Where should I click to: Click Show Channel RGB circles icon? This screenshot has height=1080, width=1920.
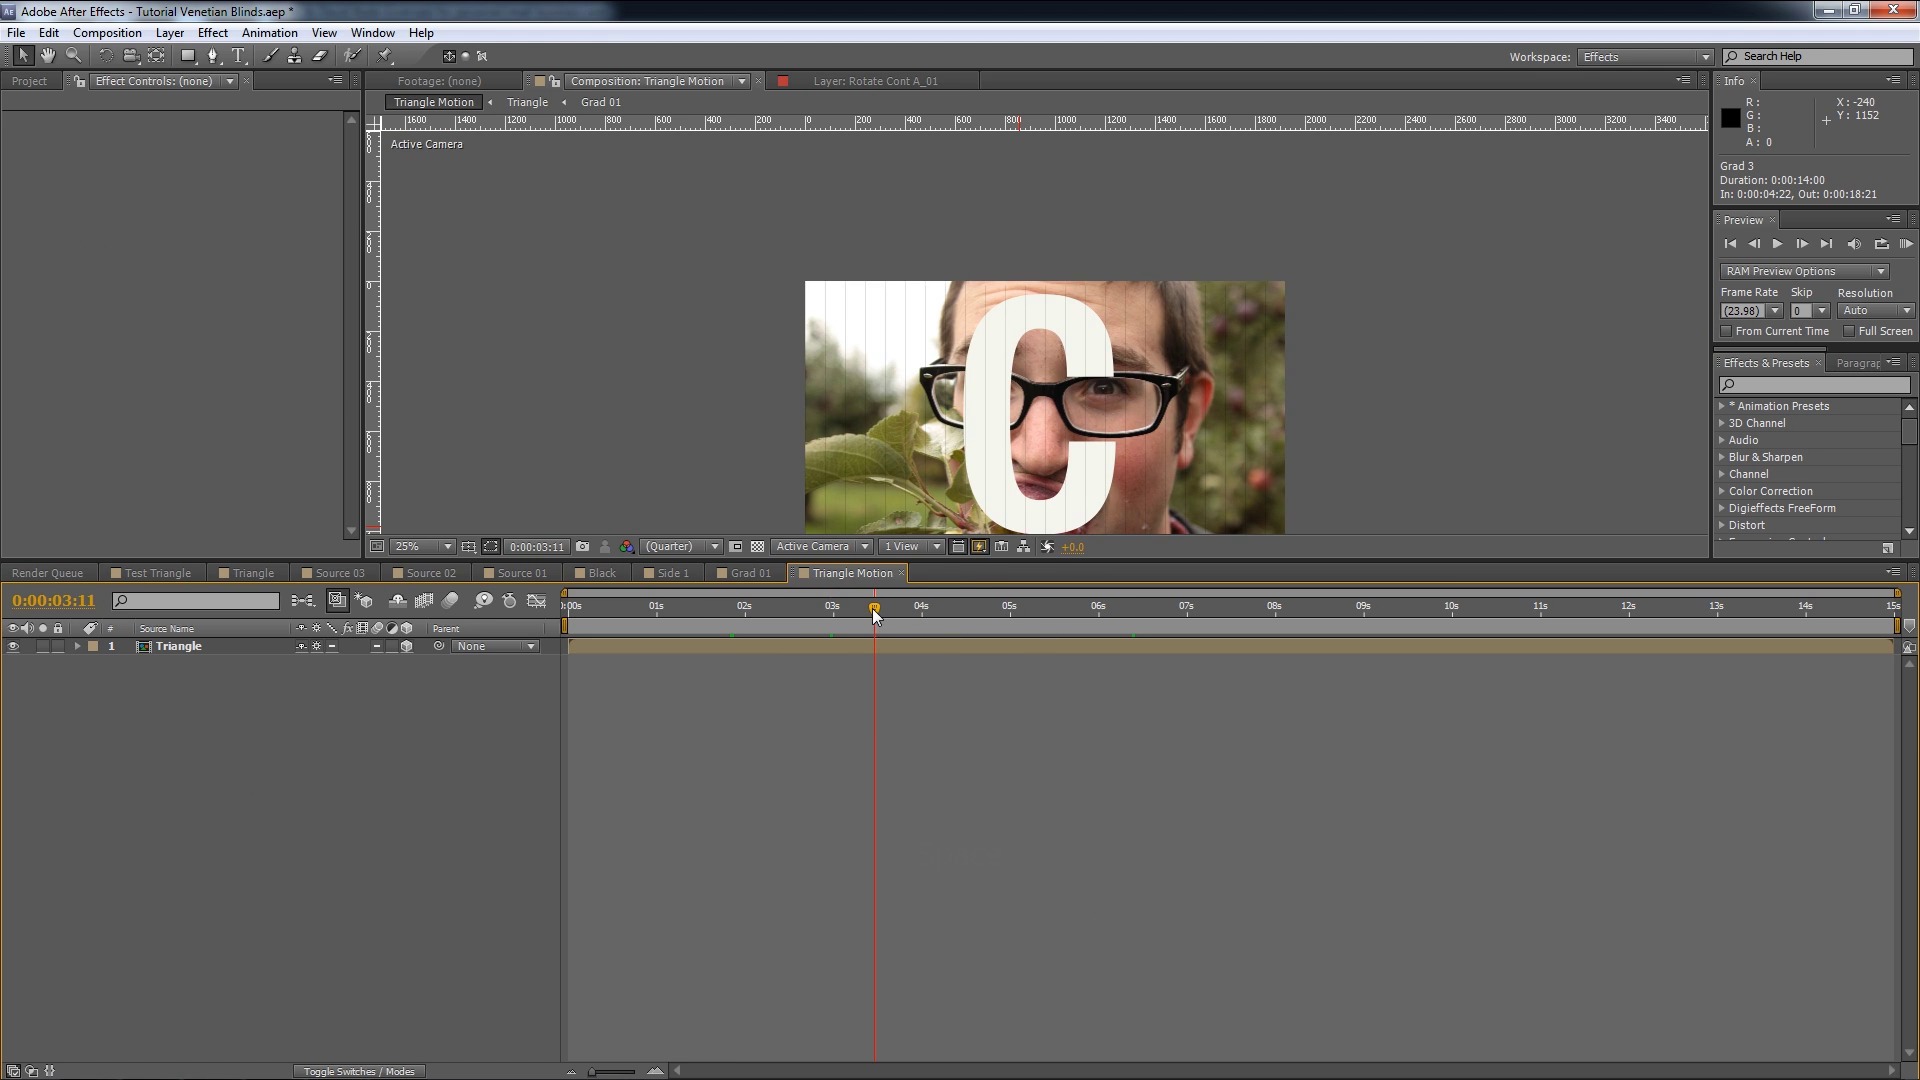click(627, 547)
